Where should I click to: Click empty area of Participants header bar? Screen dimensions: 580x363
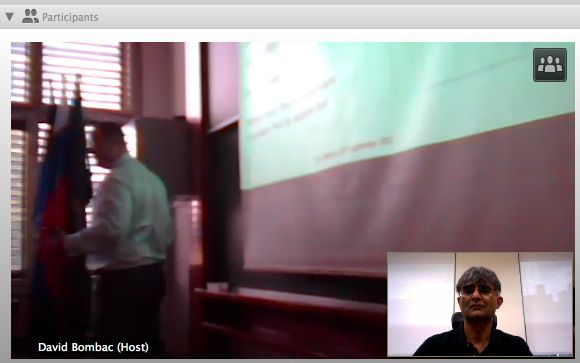tap(333, 17)
